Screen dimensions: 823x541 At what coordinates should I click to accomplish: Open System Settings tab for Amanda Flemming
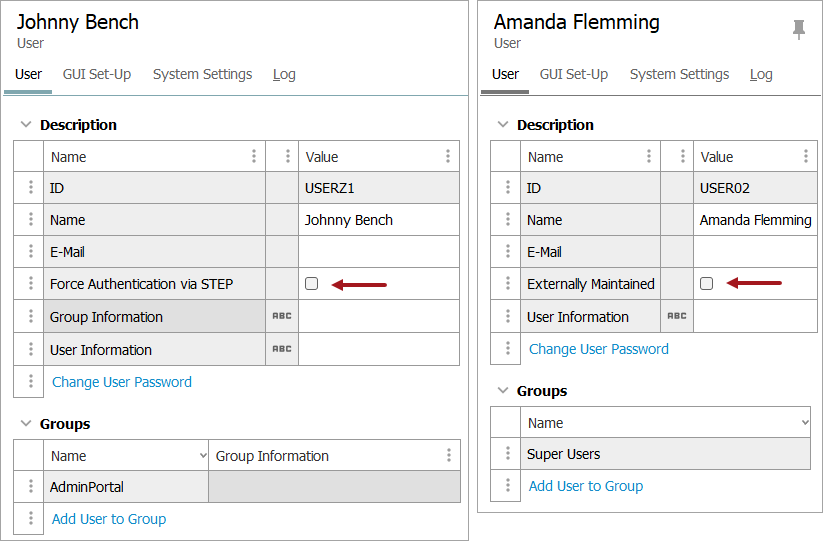pos(679,75)
